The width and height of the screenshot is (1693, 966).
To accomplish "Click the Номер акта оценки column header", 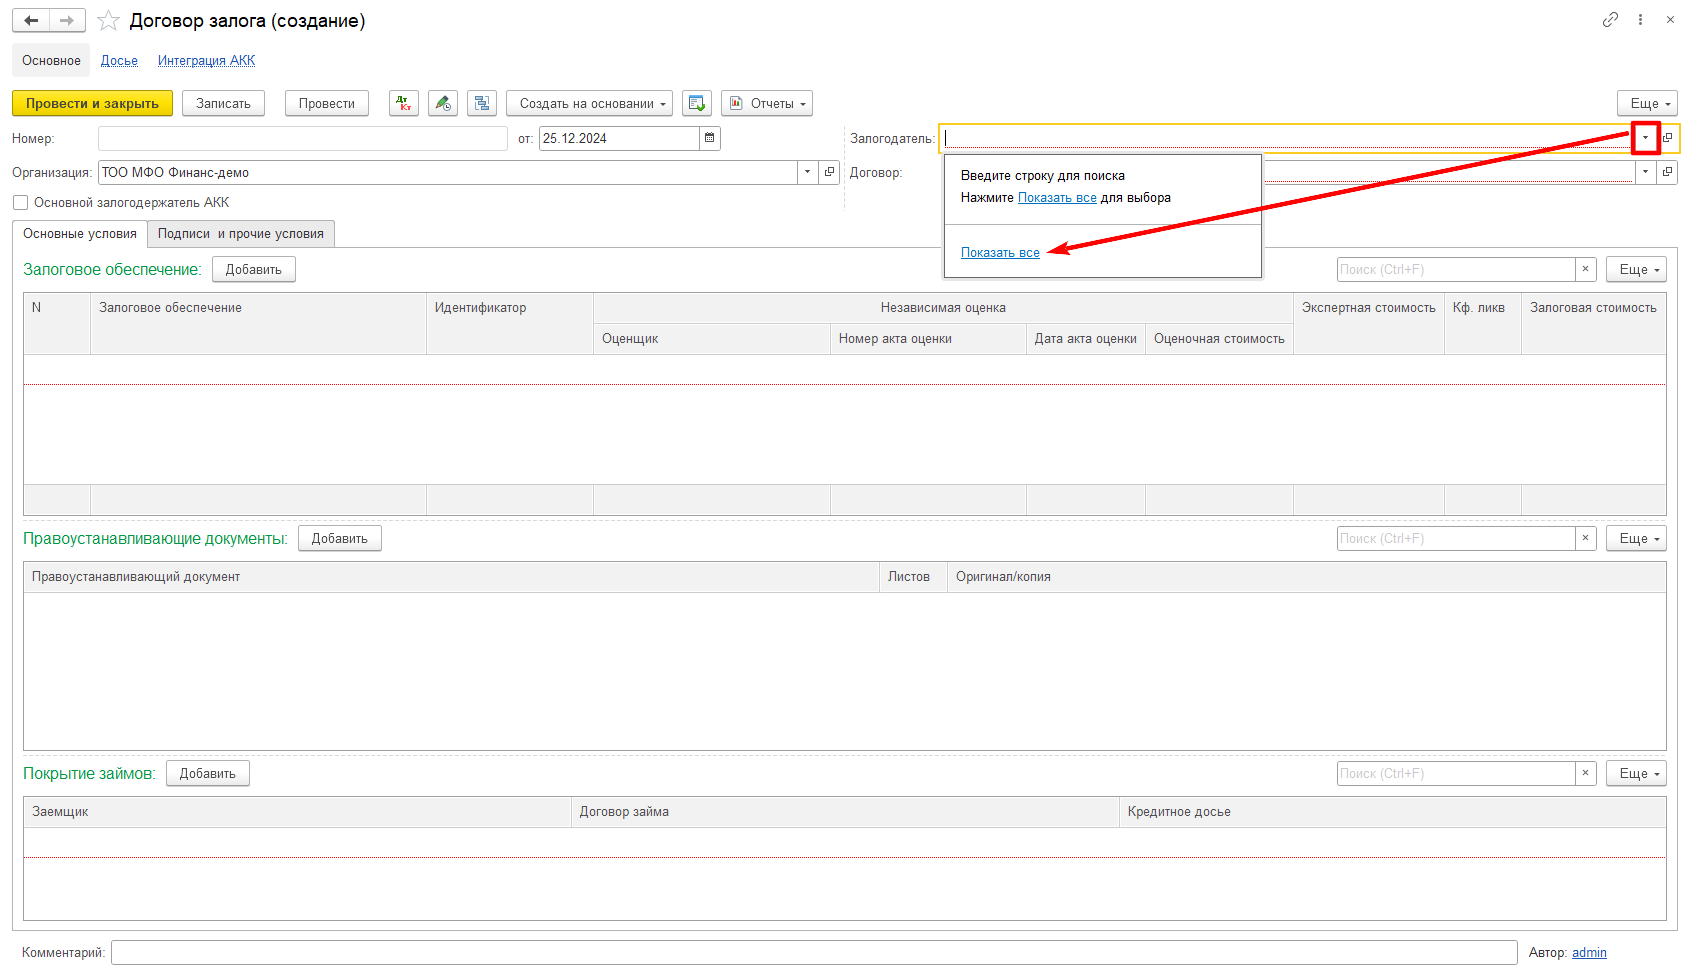I will coord(928,339).
